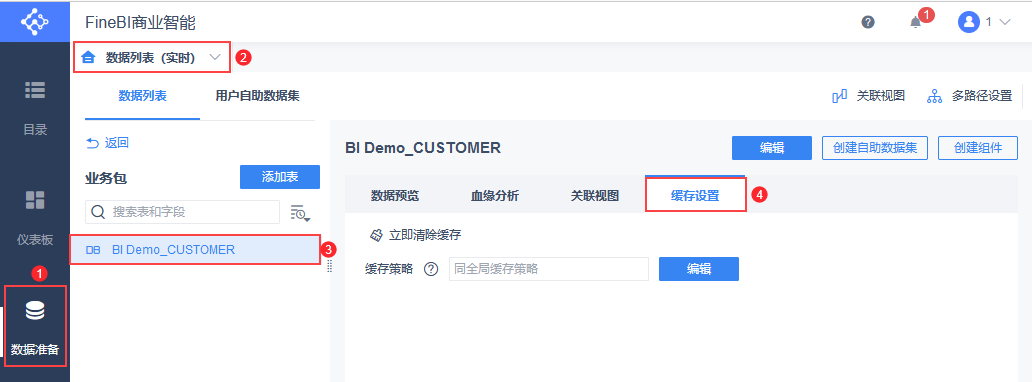Click the 创建自助数据集 button

click(875, 148)
